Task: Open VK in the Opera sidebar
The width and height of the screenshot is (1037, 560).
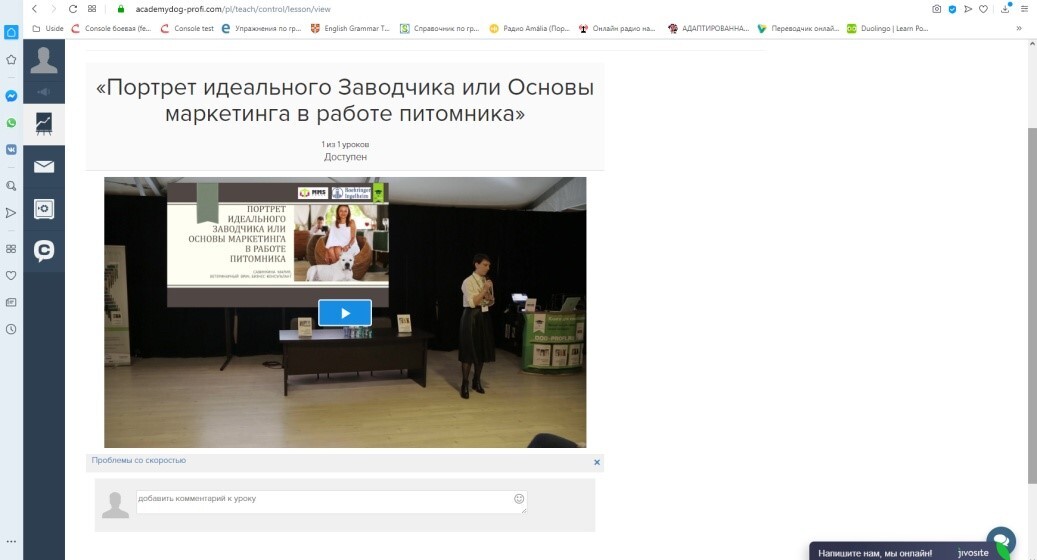Action: point(11,149)
